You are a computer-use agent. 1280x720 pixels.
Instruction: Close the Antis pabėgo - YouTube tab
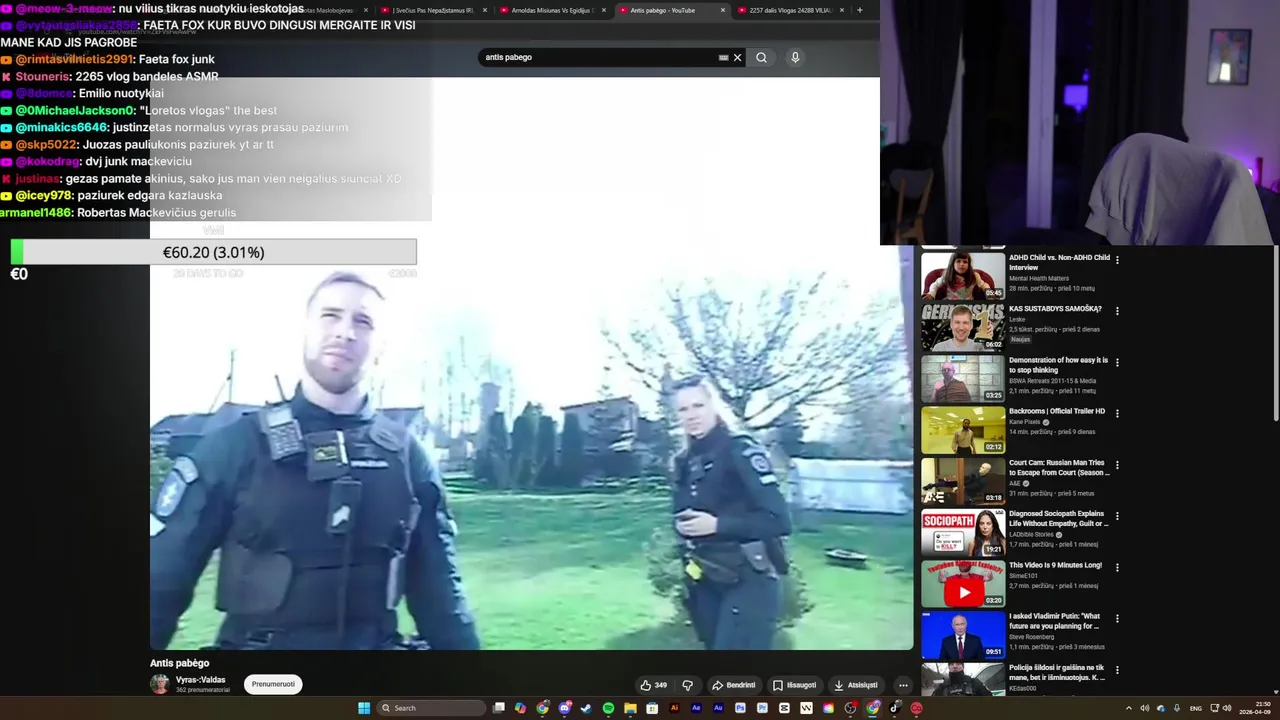coord(722,10)
